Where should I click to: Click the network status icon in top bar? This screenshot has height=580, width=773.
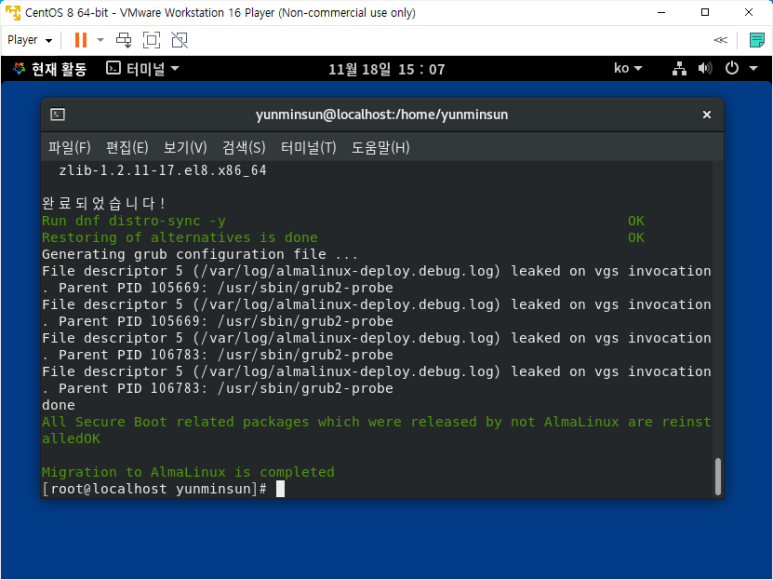click(679, 68)
